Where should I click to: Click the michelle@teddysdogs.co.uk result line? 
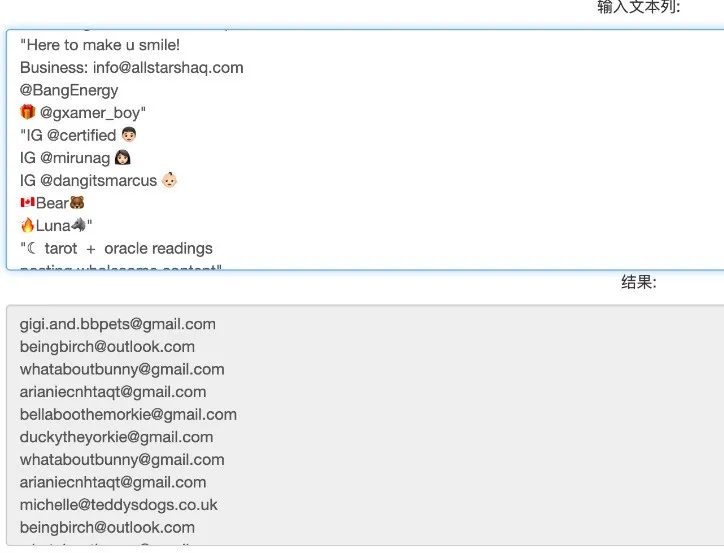pos(118,505)
